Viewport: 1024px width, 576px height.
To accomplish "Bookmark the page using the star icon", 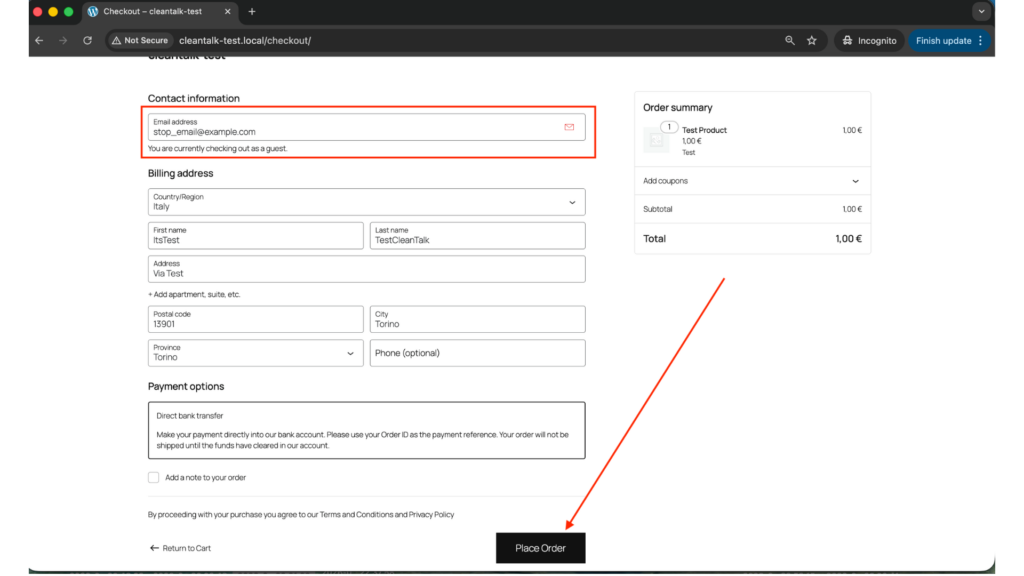I will pyautogui.click(x=811, y=40).
